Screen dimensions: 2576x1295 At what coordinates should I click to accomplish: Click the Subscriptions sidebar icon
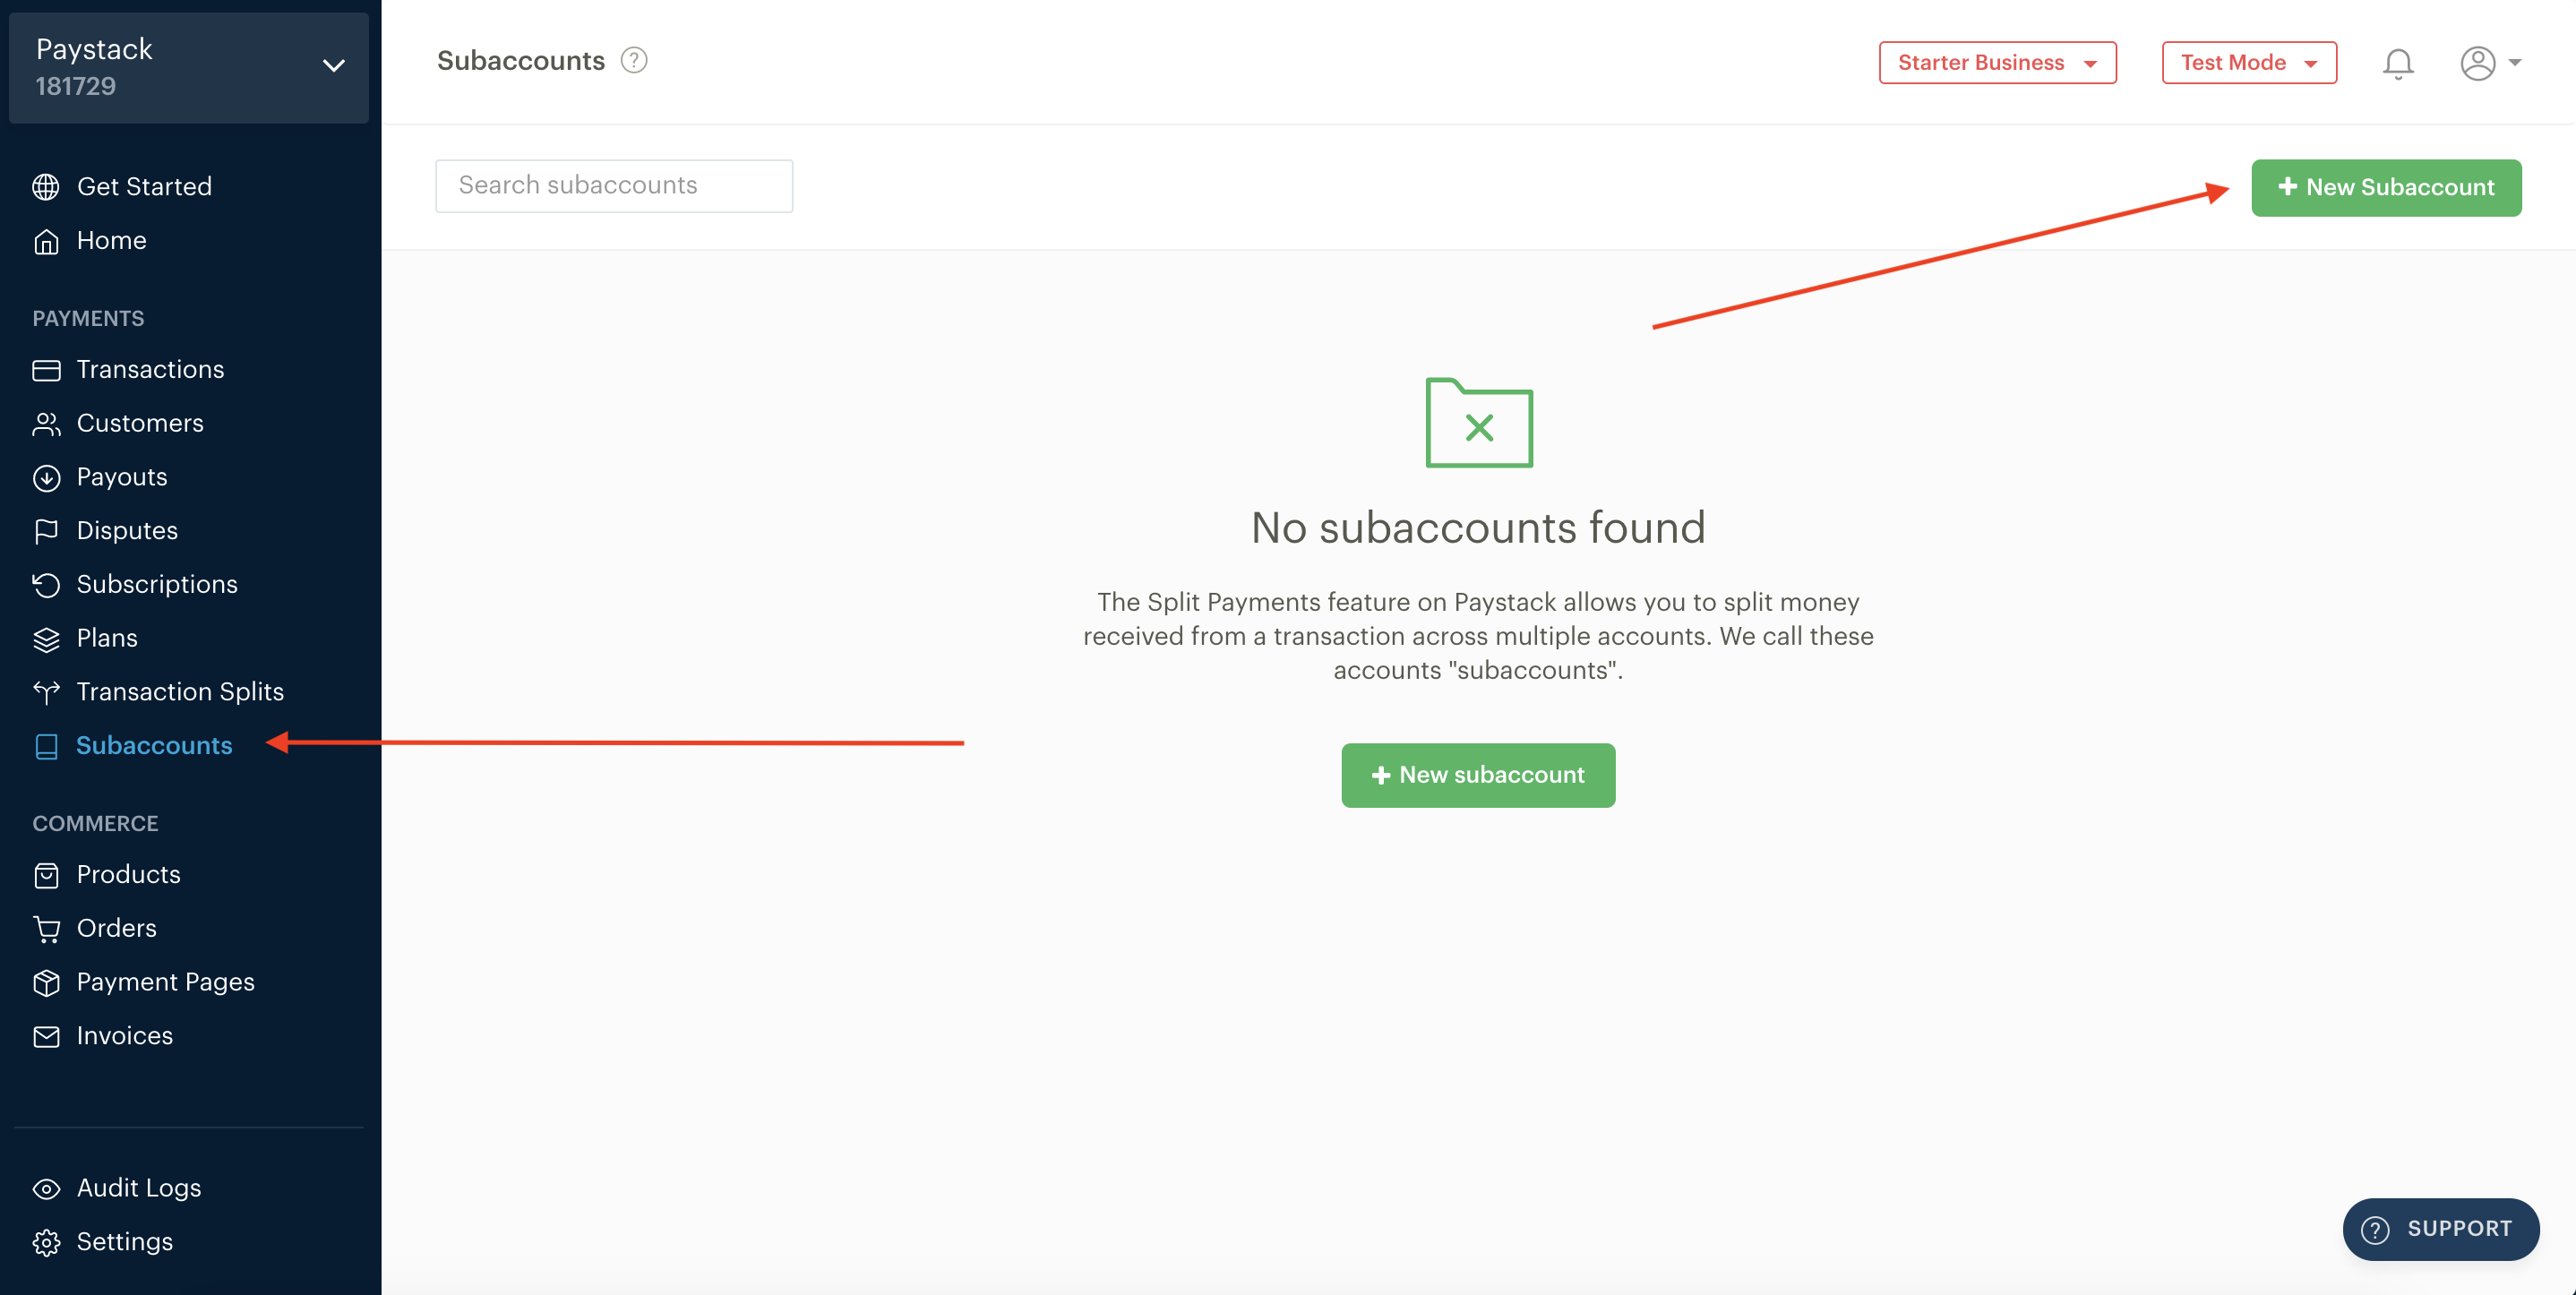coord(47,583)
